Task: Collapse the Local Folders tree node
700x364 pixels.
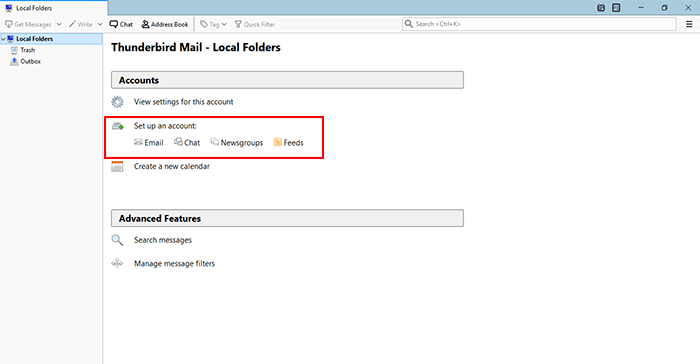Action: 4,39
